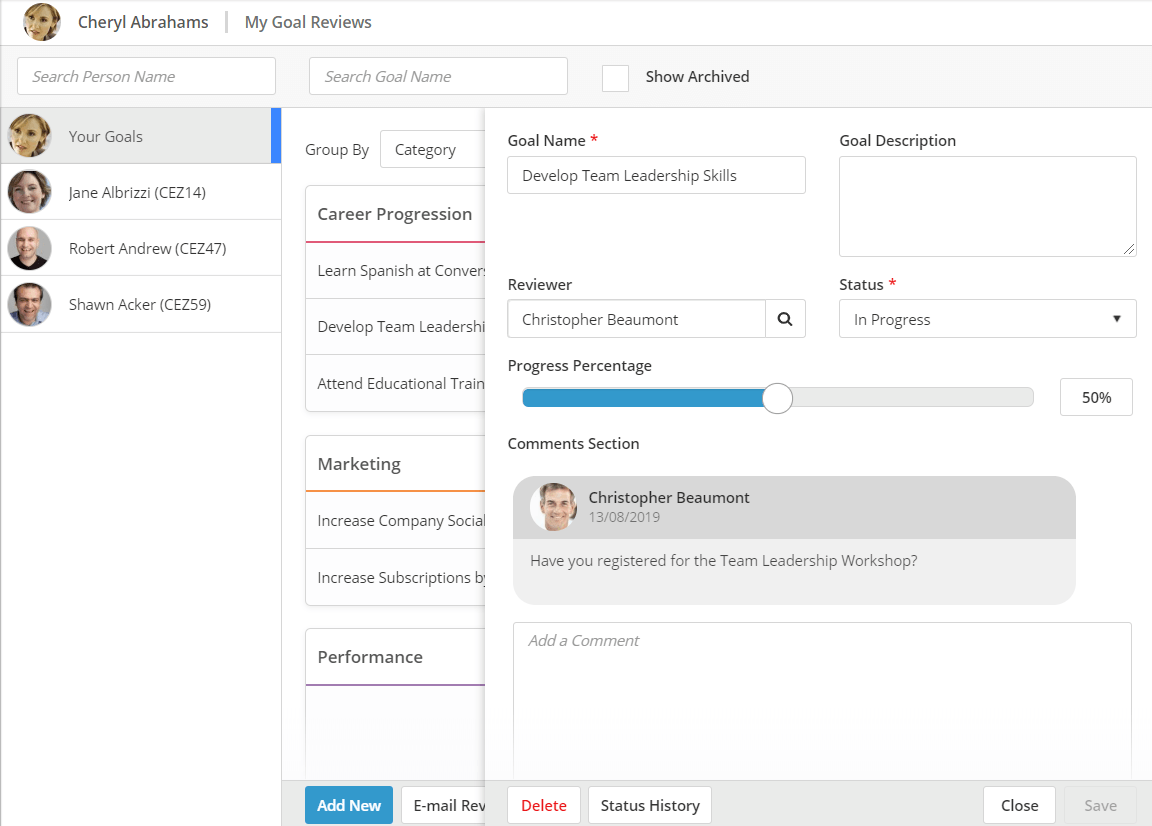Viewport: 1152px width, 826px height.
Task: Toggle the Show Archived checkbox
Action: tap(615, 77)
